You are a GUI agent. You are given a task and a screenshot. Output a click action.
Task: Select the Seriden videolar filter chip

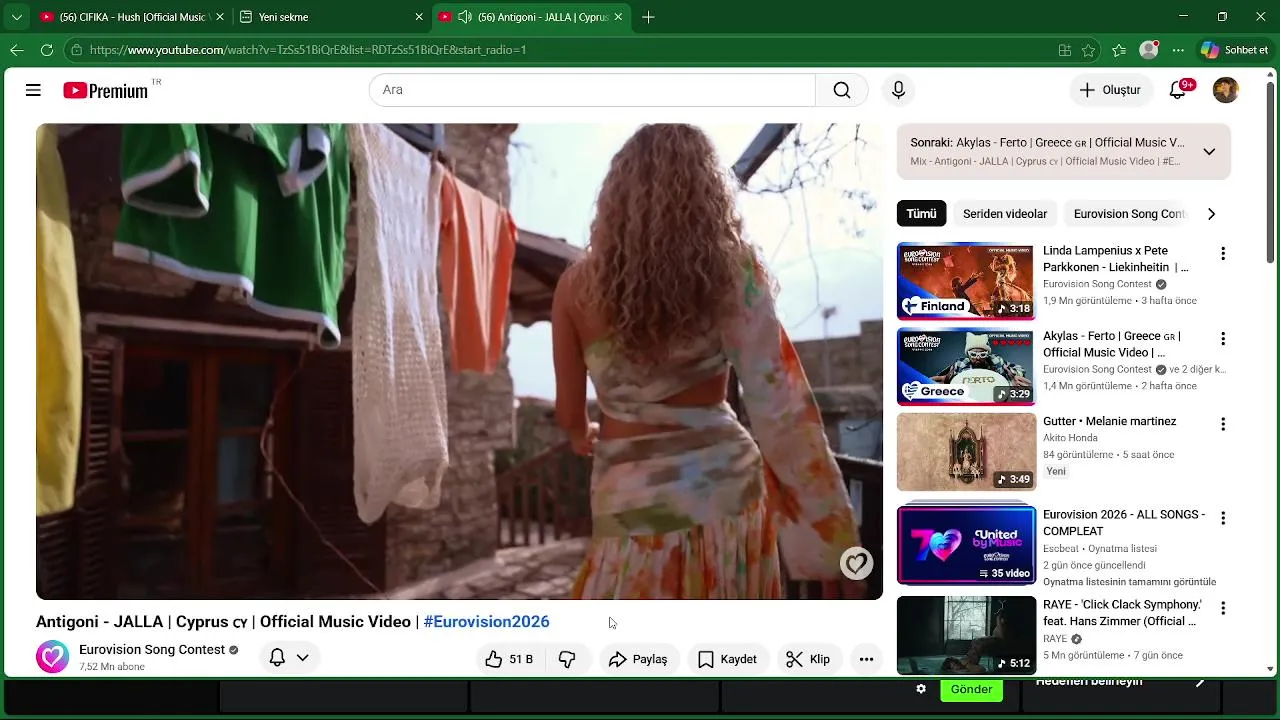pyautogui.click(x=1004, y=214)
